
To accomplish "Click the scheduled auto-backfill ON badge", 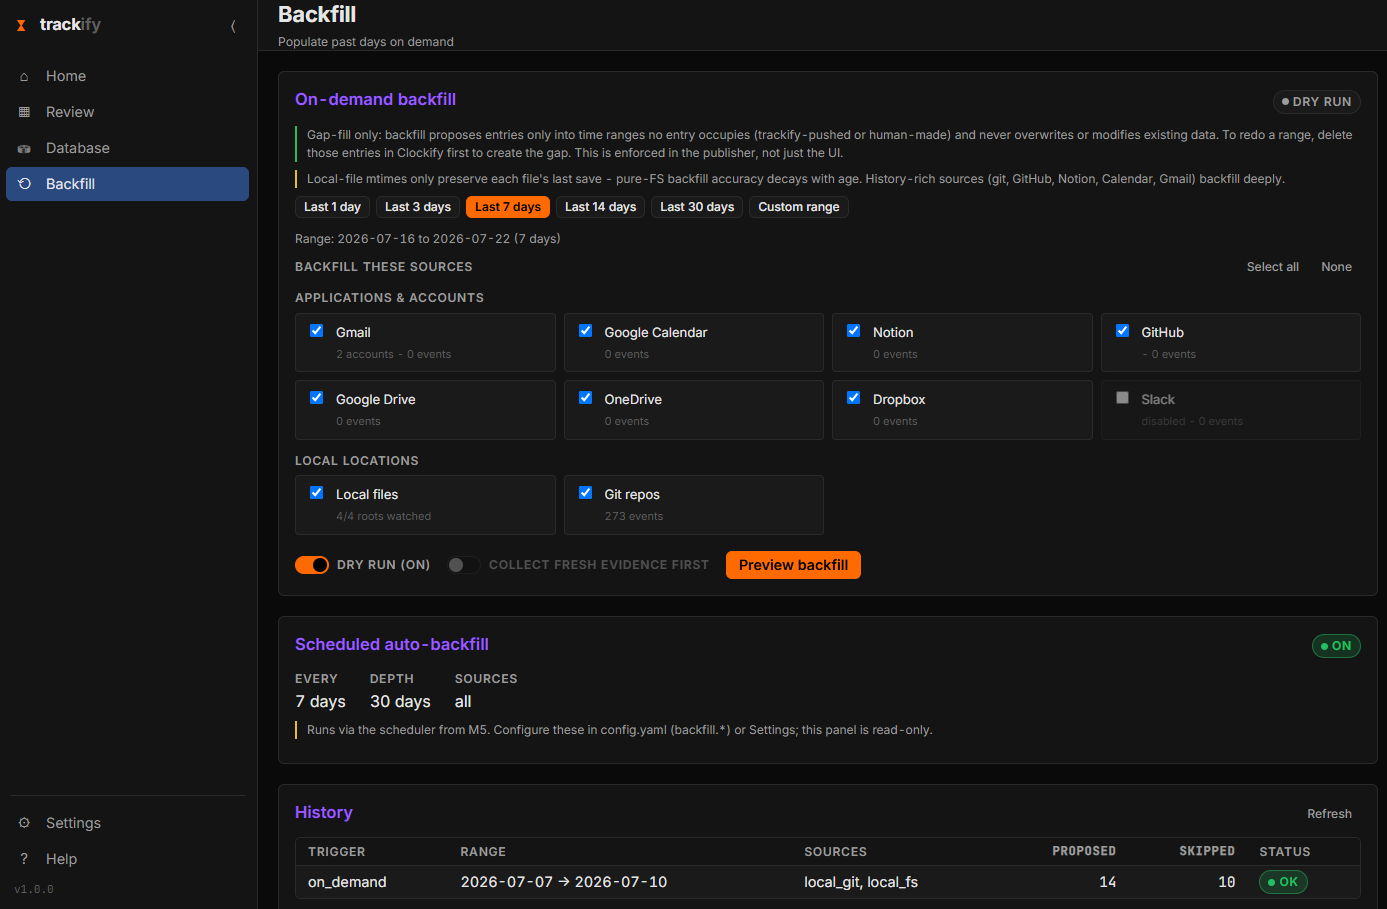I will pyautogui.click(x=1336, y=646).
